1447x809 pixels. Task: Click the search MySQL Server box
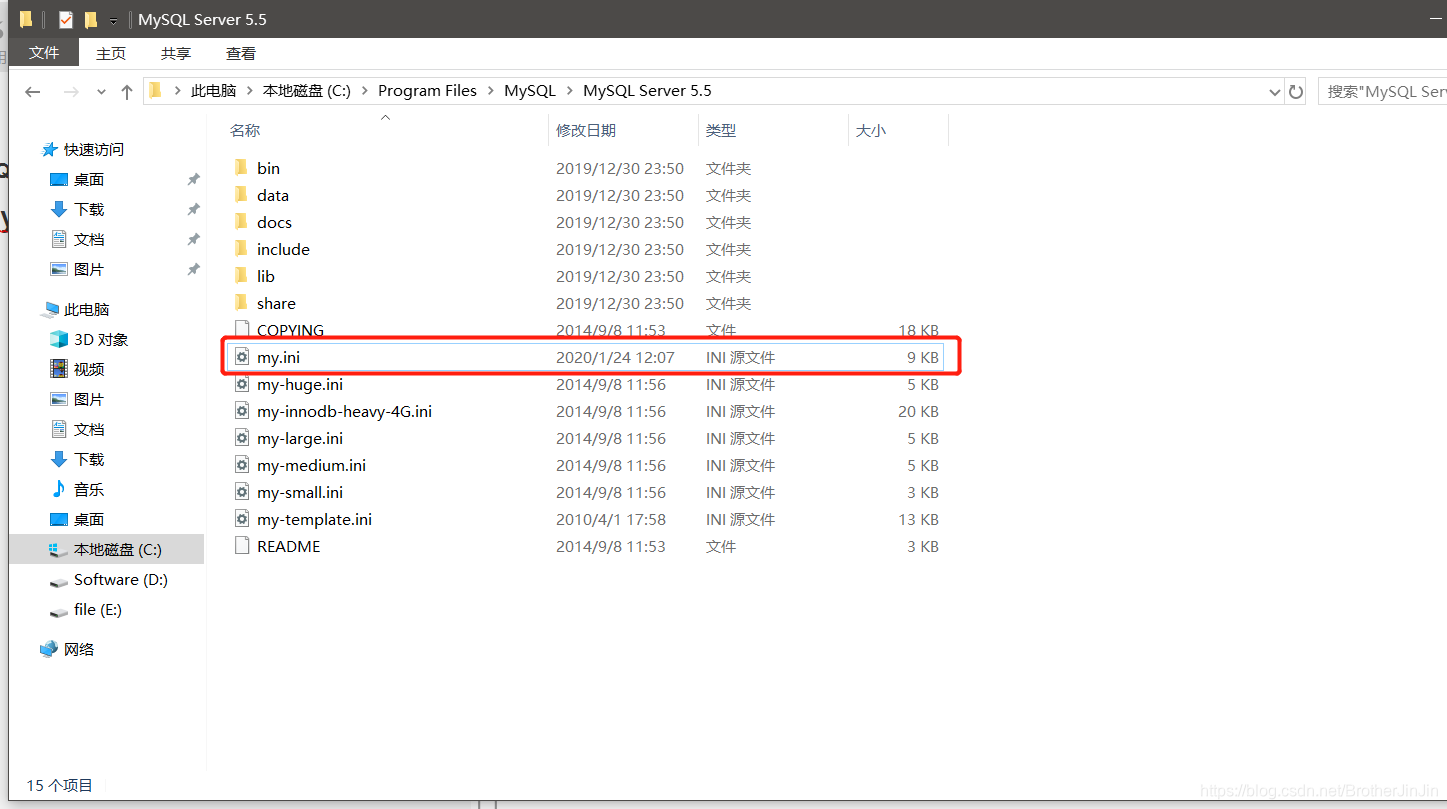tap(1382, 91)
